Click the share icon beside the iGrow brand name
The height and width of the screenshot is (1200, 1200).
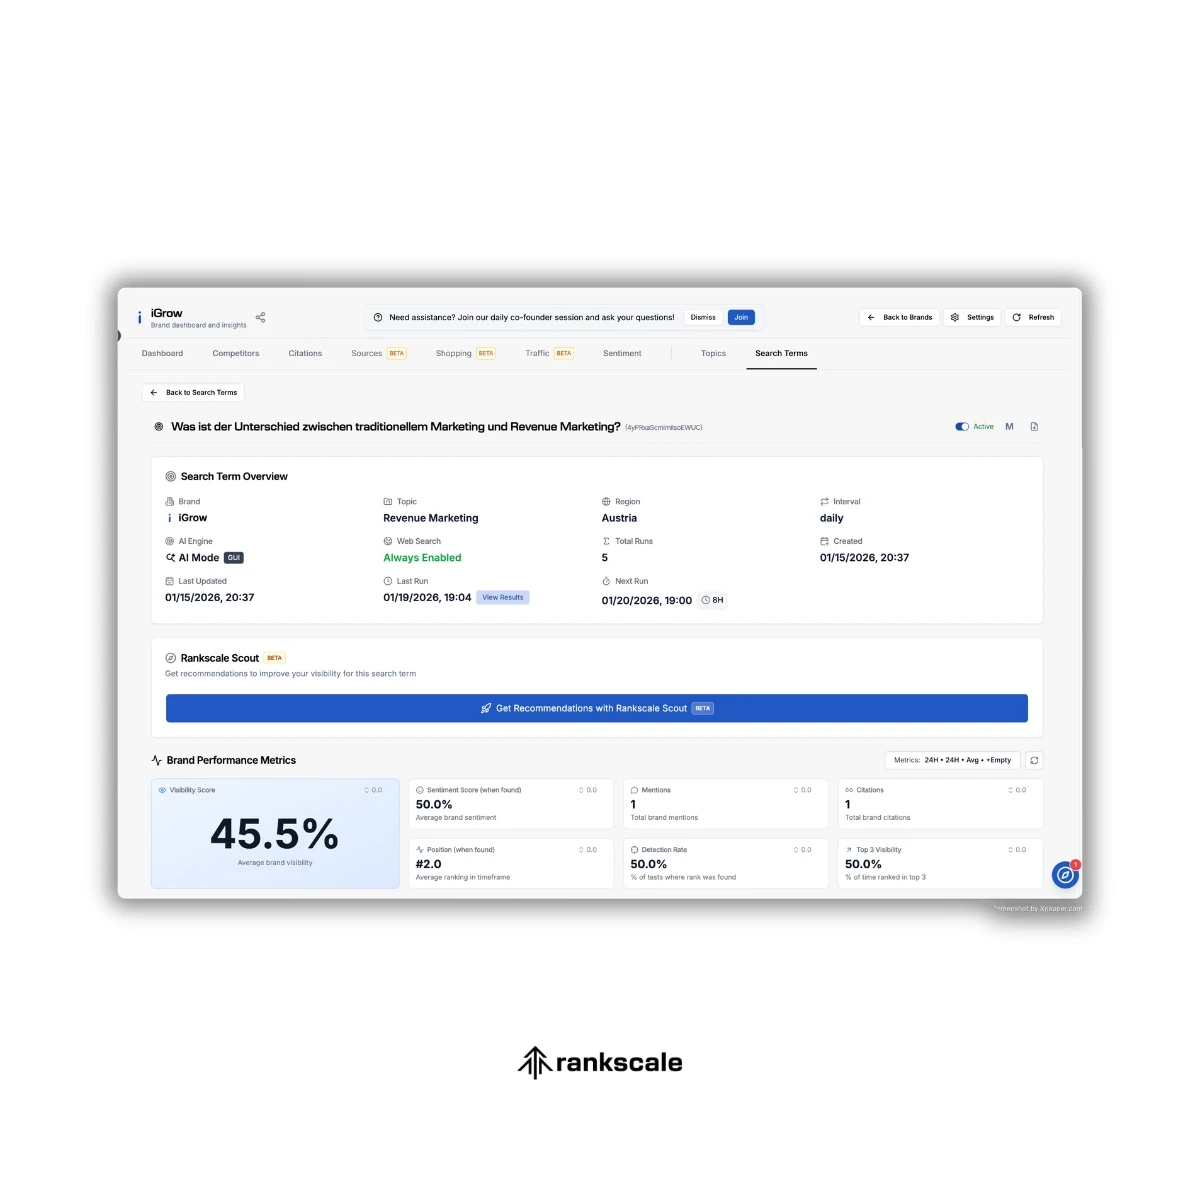[x=260, y=317]
